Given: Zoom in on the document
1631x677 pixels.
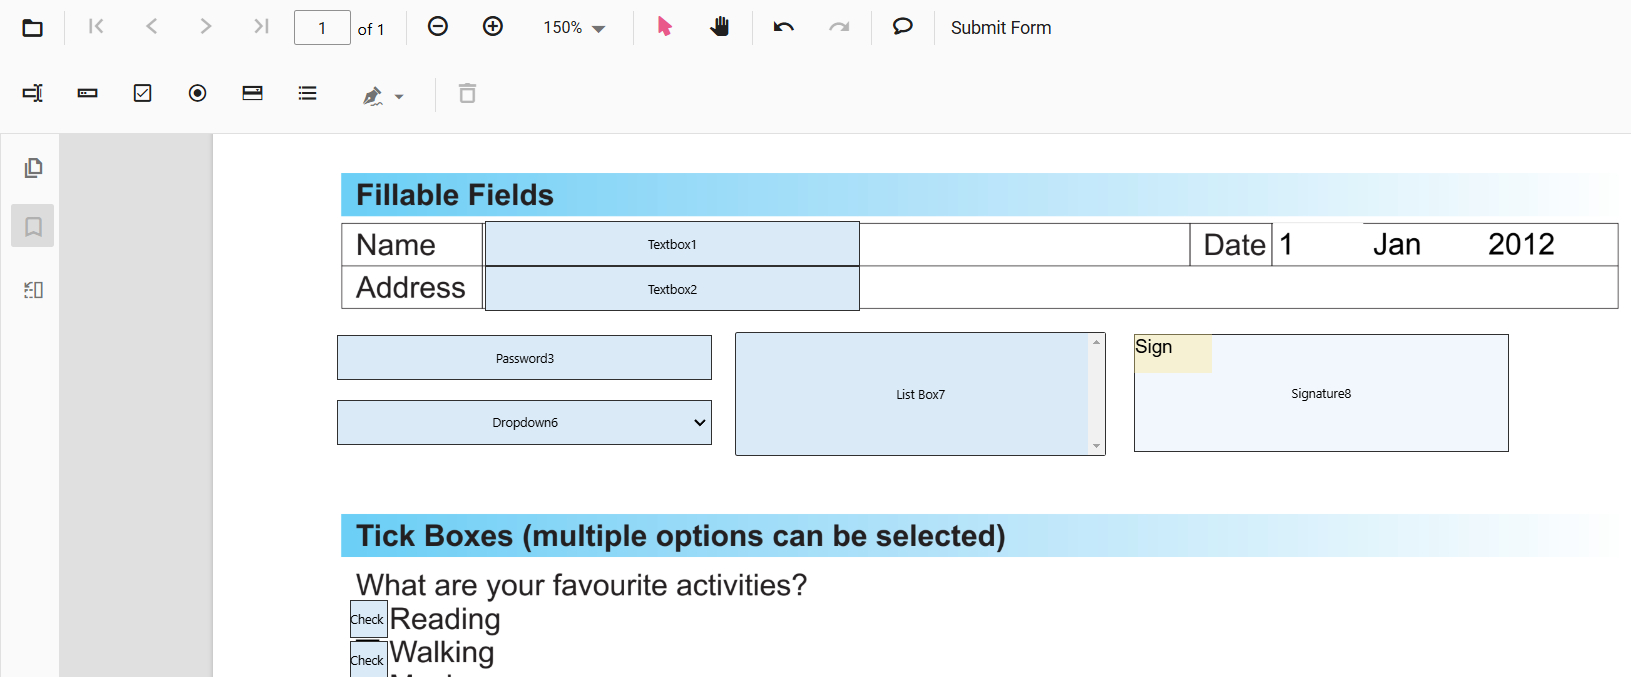Looking at the screenshot, I should click(493, 27).
